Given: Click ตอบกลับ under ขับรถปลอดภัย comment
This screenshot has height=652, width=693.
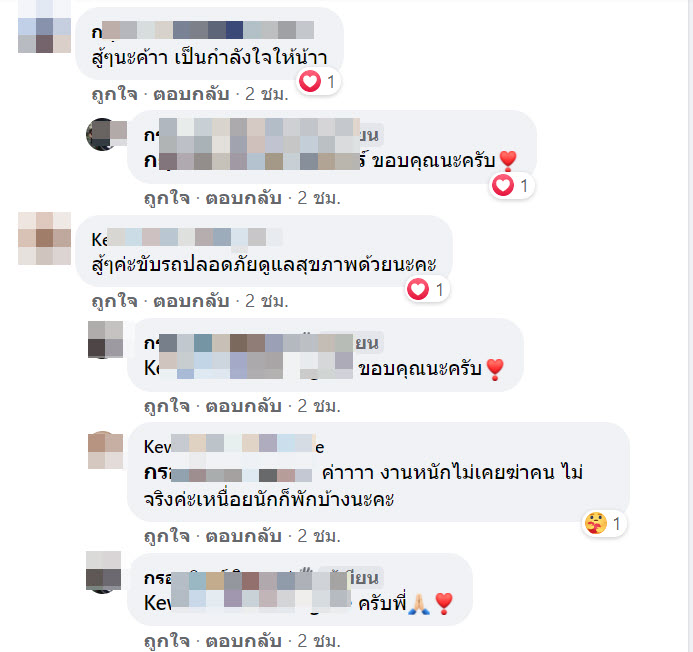Looking at the screenshot, I should 191,301.
